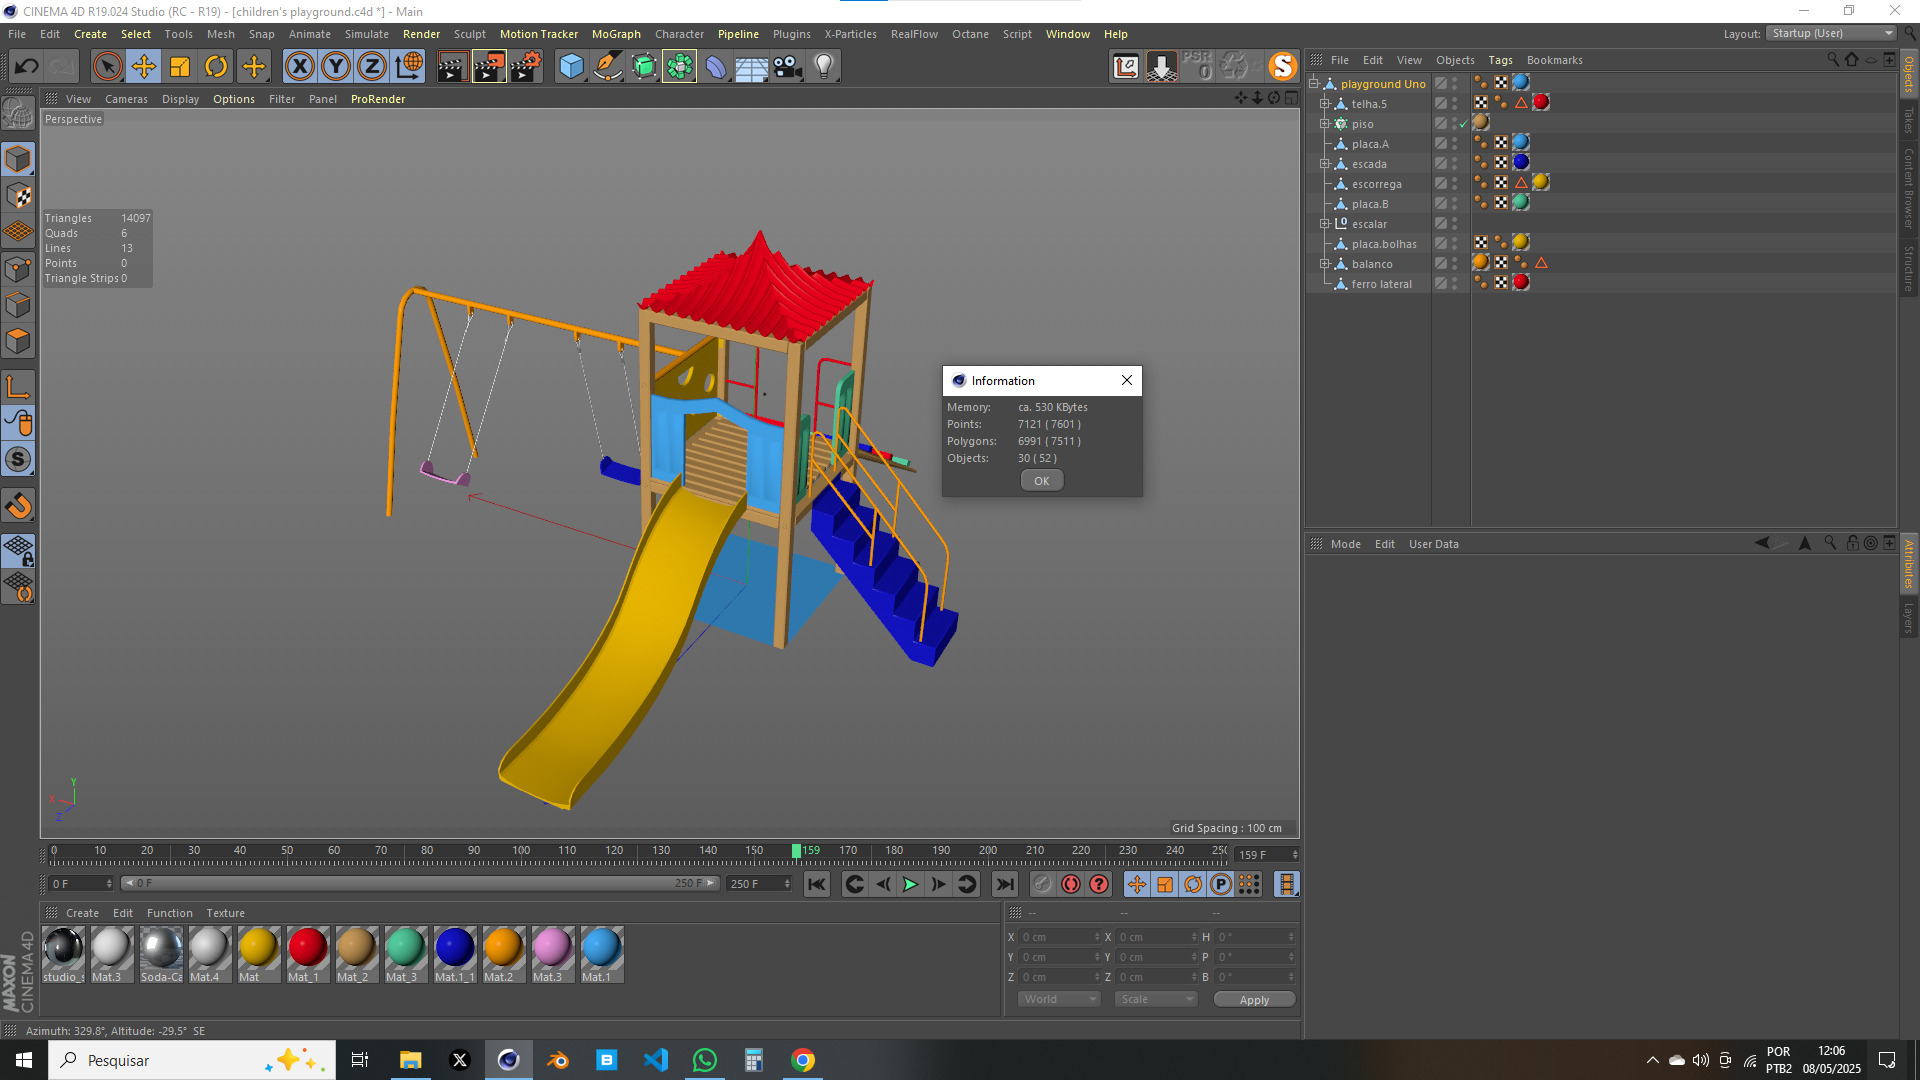Expand the balanco object
1920x1080 pixels.
(1324, 264)
